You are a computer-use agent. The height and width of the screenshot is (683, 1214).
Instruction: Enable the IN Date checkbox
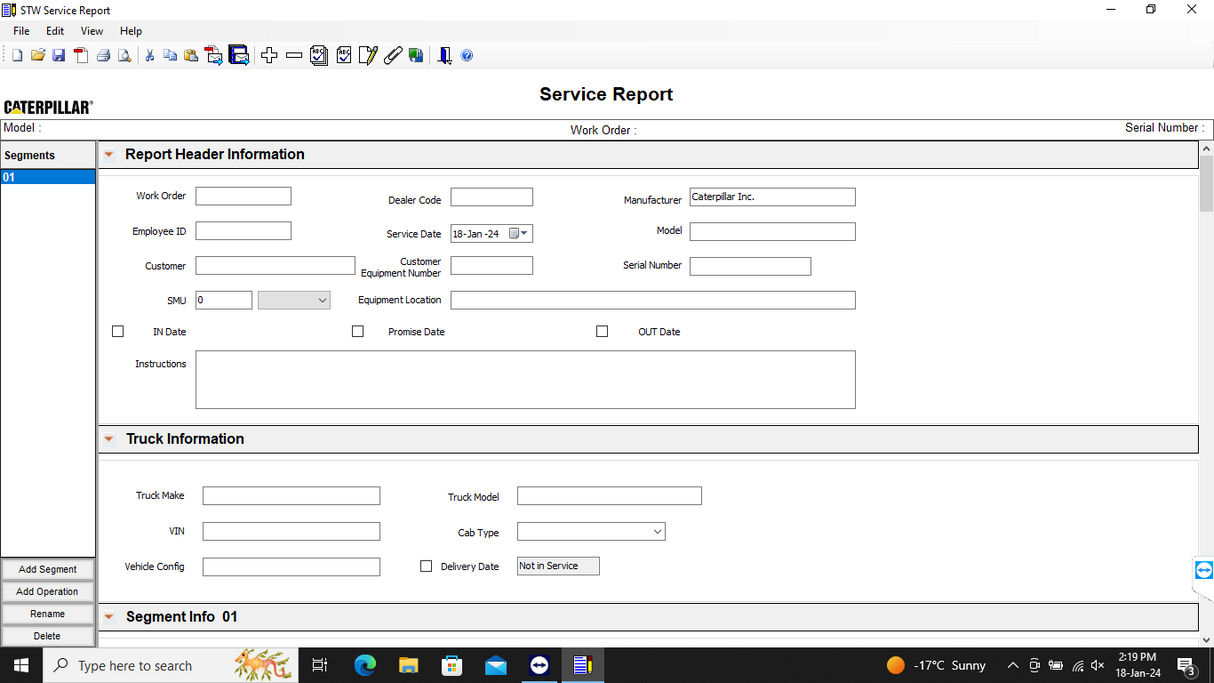coord(118,331)
